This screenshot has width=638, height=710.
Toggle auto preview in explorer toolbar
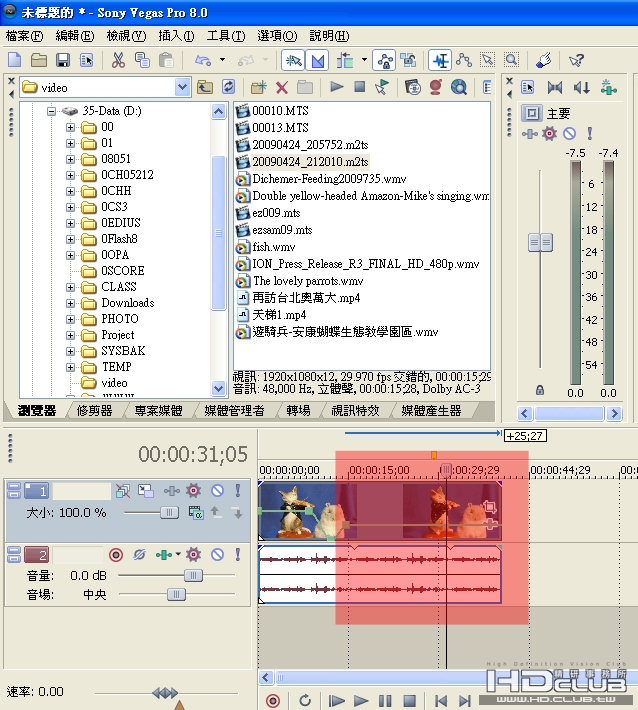tap(382, 87)
